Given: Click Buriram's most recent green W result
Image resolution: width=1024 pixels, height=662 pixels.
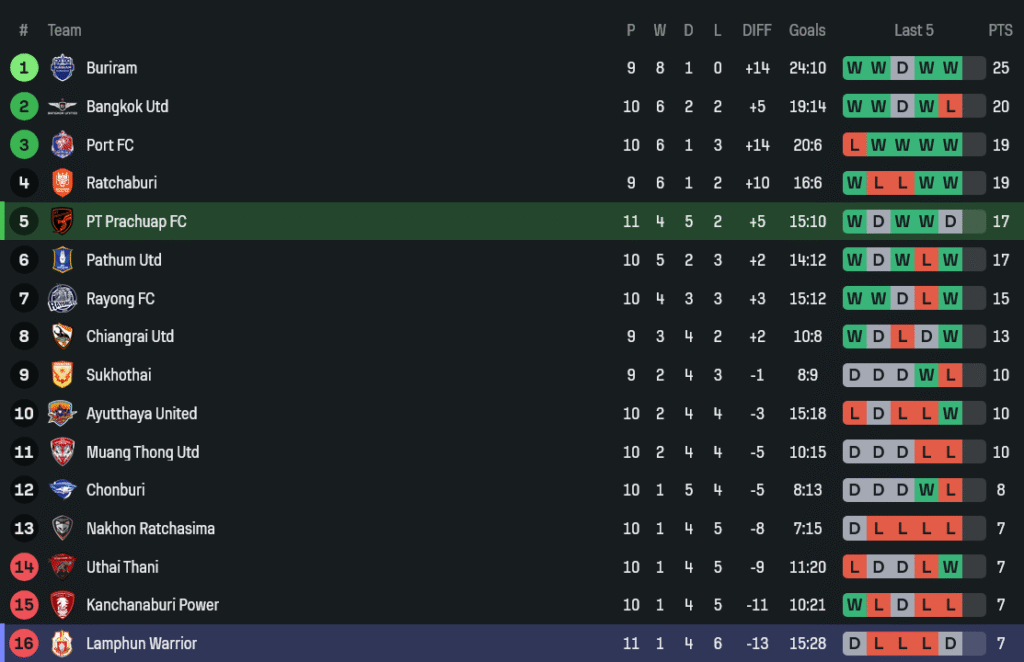Looking at the screenshot, I should [x=950, y=68].
